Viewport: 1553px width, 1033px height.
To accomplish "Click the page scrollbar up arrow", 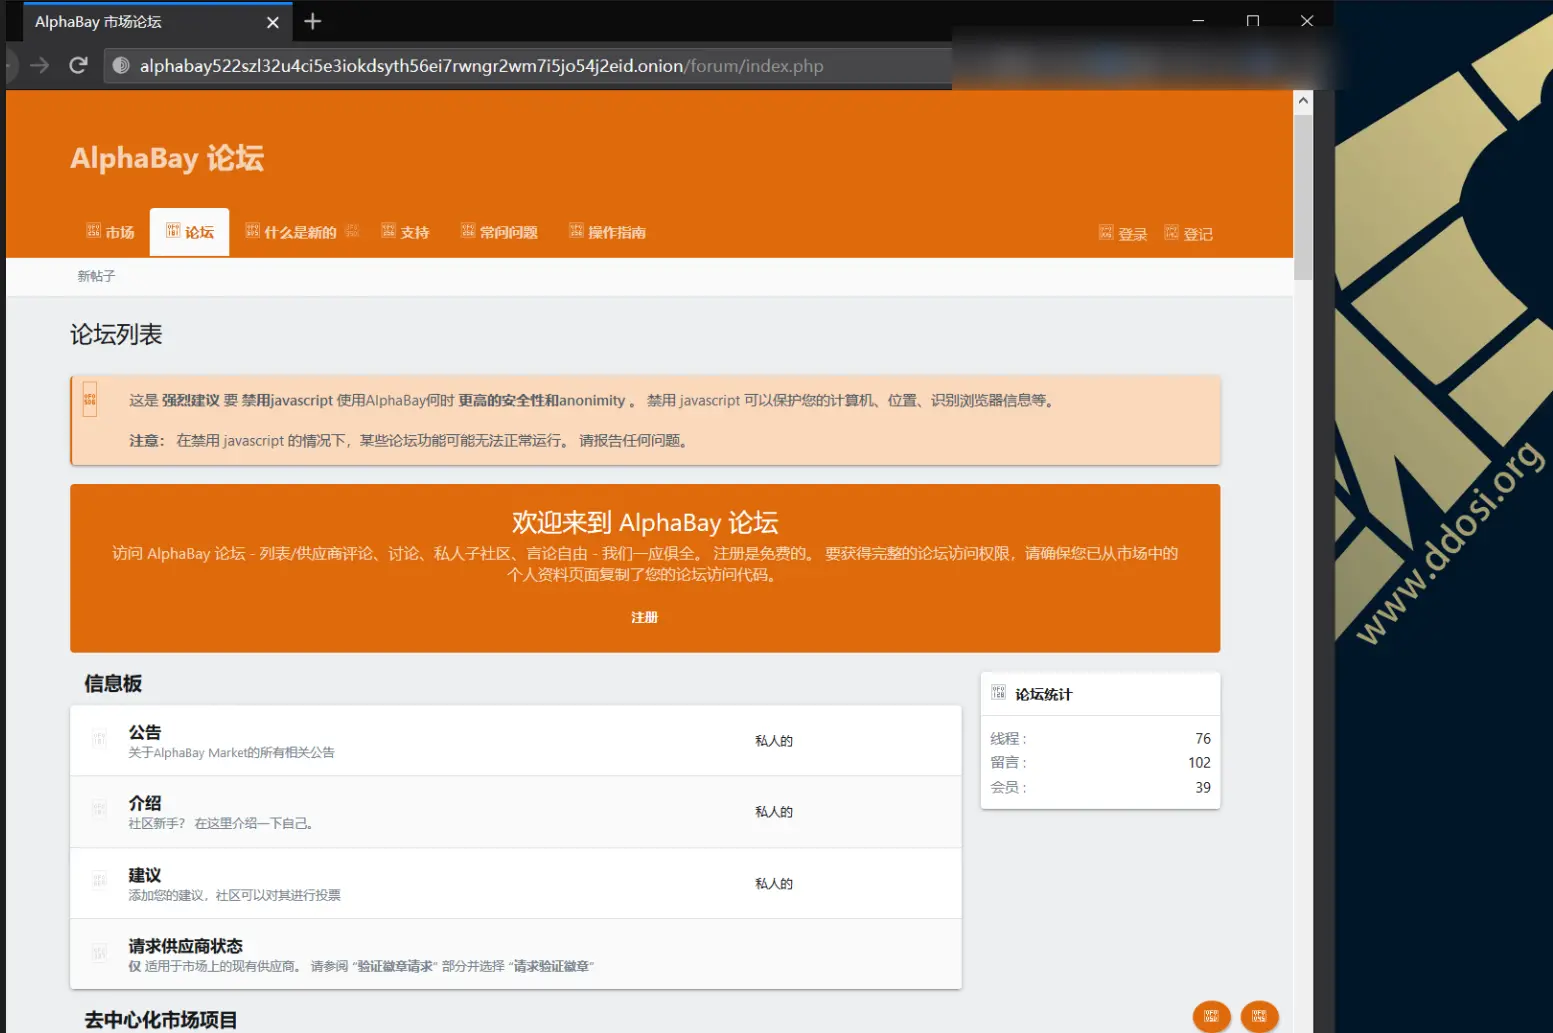I will [1303, 101].
